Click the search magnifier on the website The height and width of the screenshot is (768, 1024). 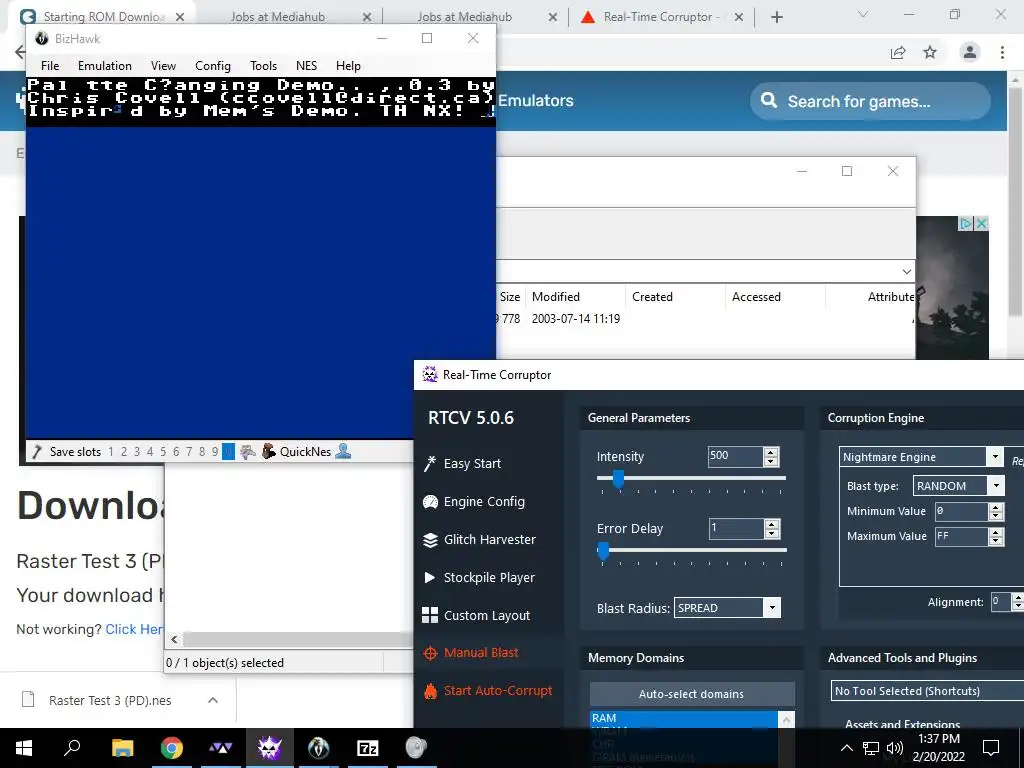[x=769, y=101]
